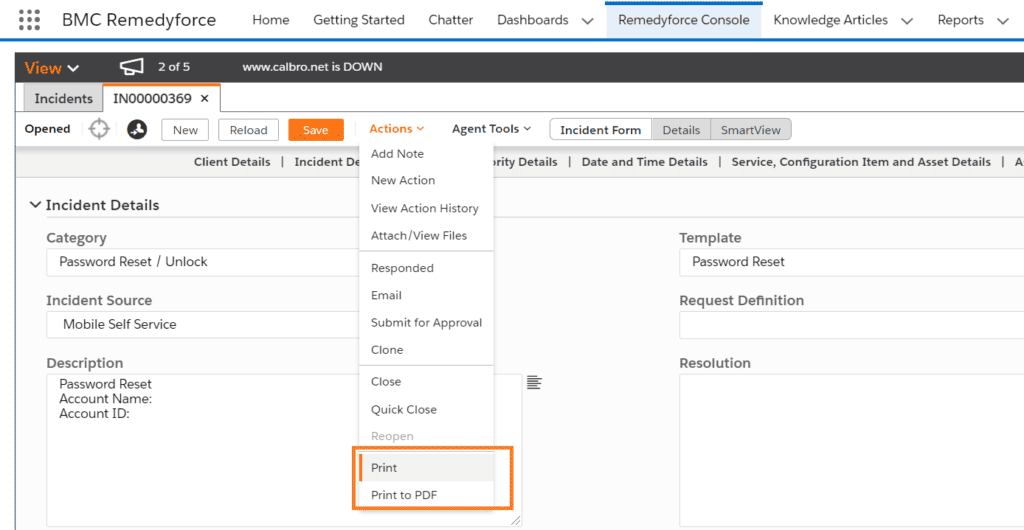Click inside the Resolution text area
1024x530 pixels.
852,450
